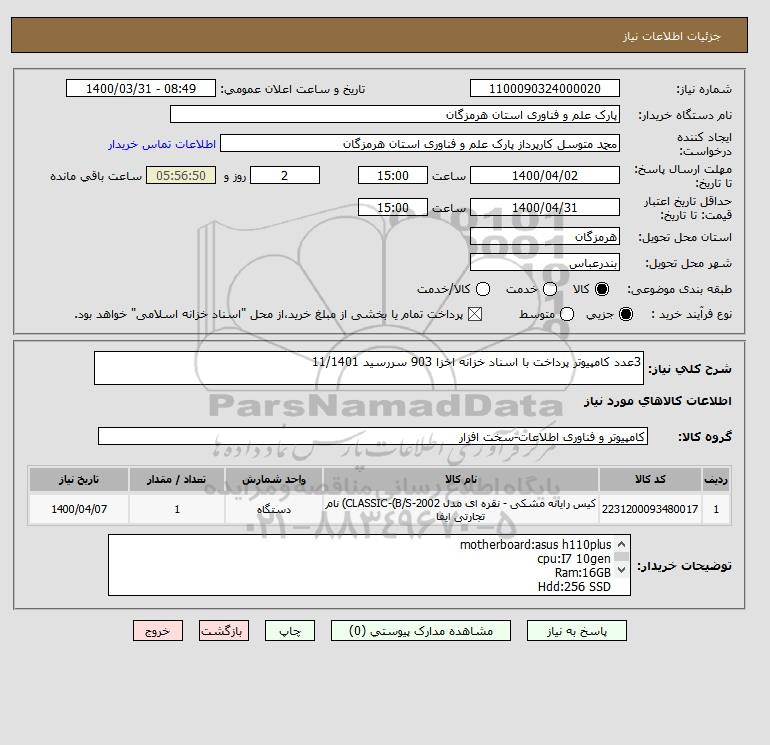Select the خدمت radio button
Screen dimensions: 770x745
(x=550, y=289)
